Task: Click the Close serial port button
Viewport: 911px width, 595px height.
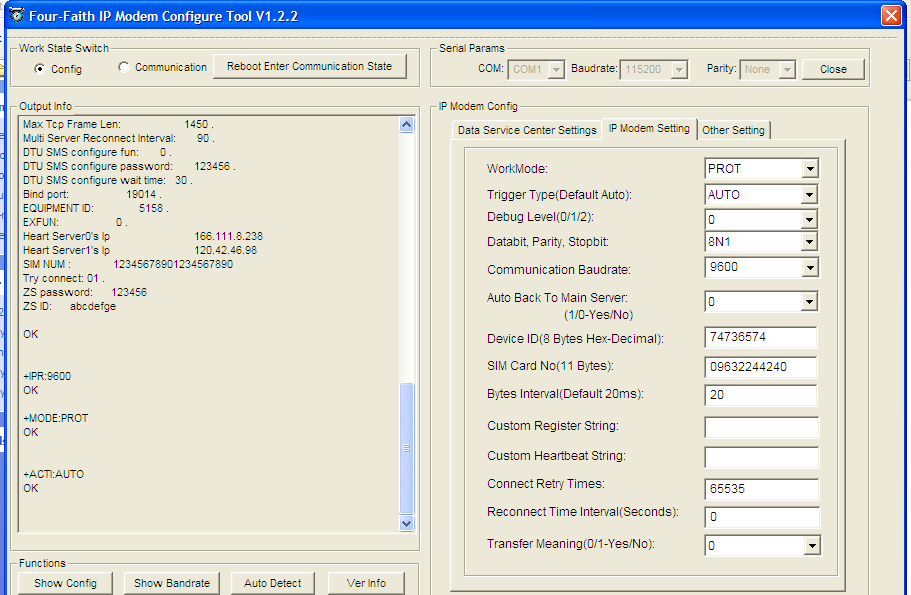Action: 833,69
